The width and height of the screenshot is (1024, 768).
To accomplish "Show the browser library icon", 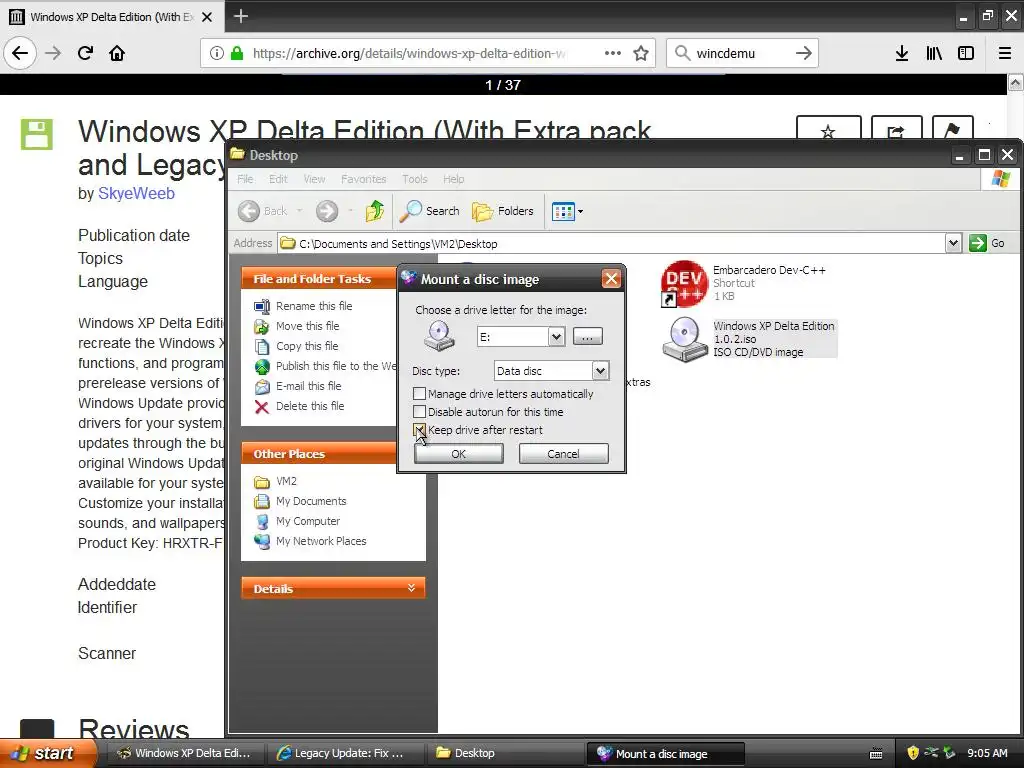I will 934,54.
